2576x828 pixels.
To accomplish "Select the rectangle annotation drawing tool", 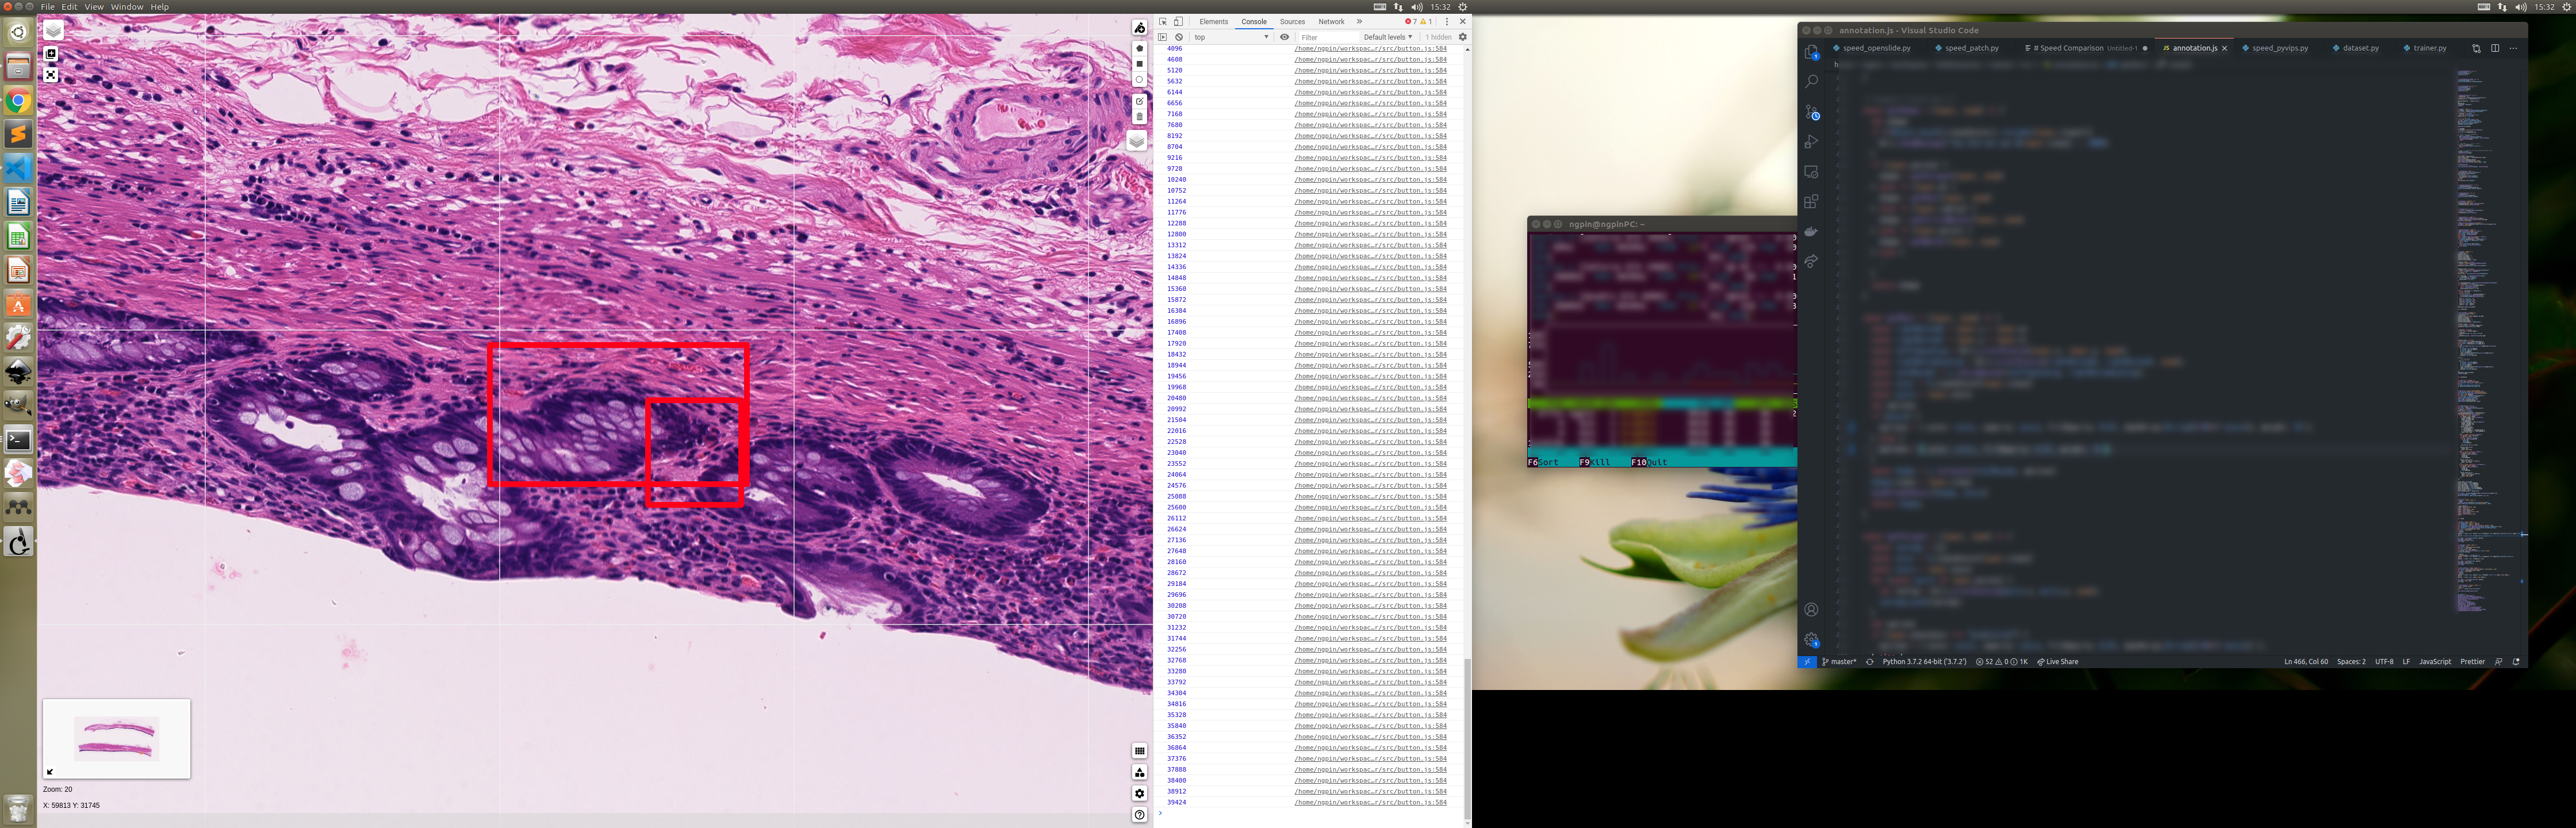I will [1139, 64].
